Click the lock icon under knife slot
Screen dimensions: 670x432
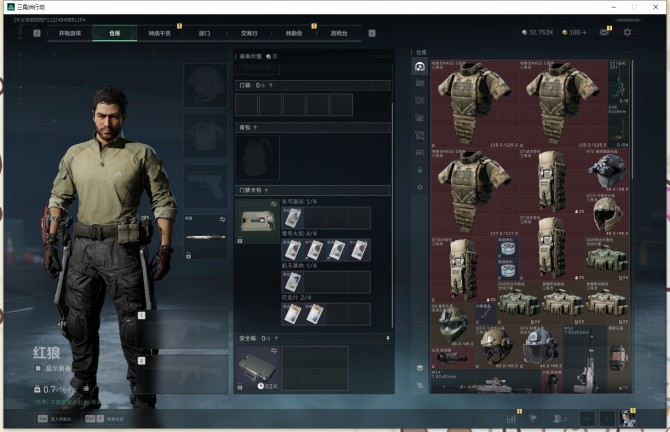pyautogui.click(x=188, y=255)
